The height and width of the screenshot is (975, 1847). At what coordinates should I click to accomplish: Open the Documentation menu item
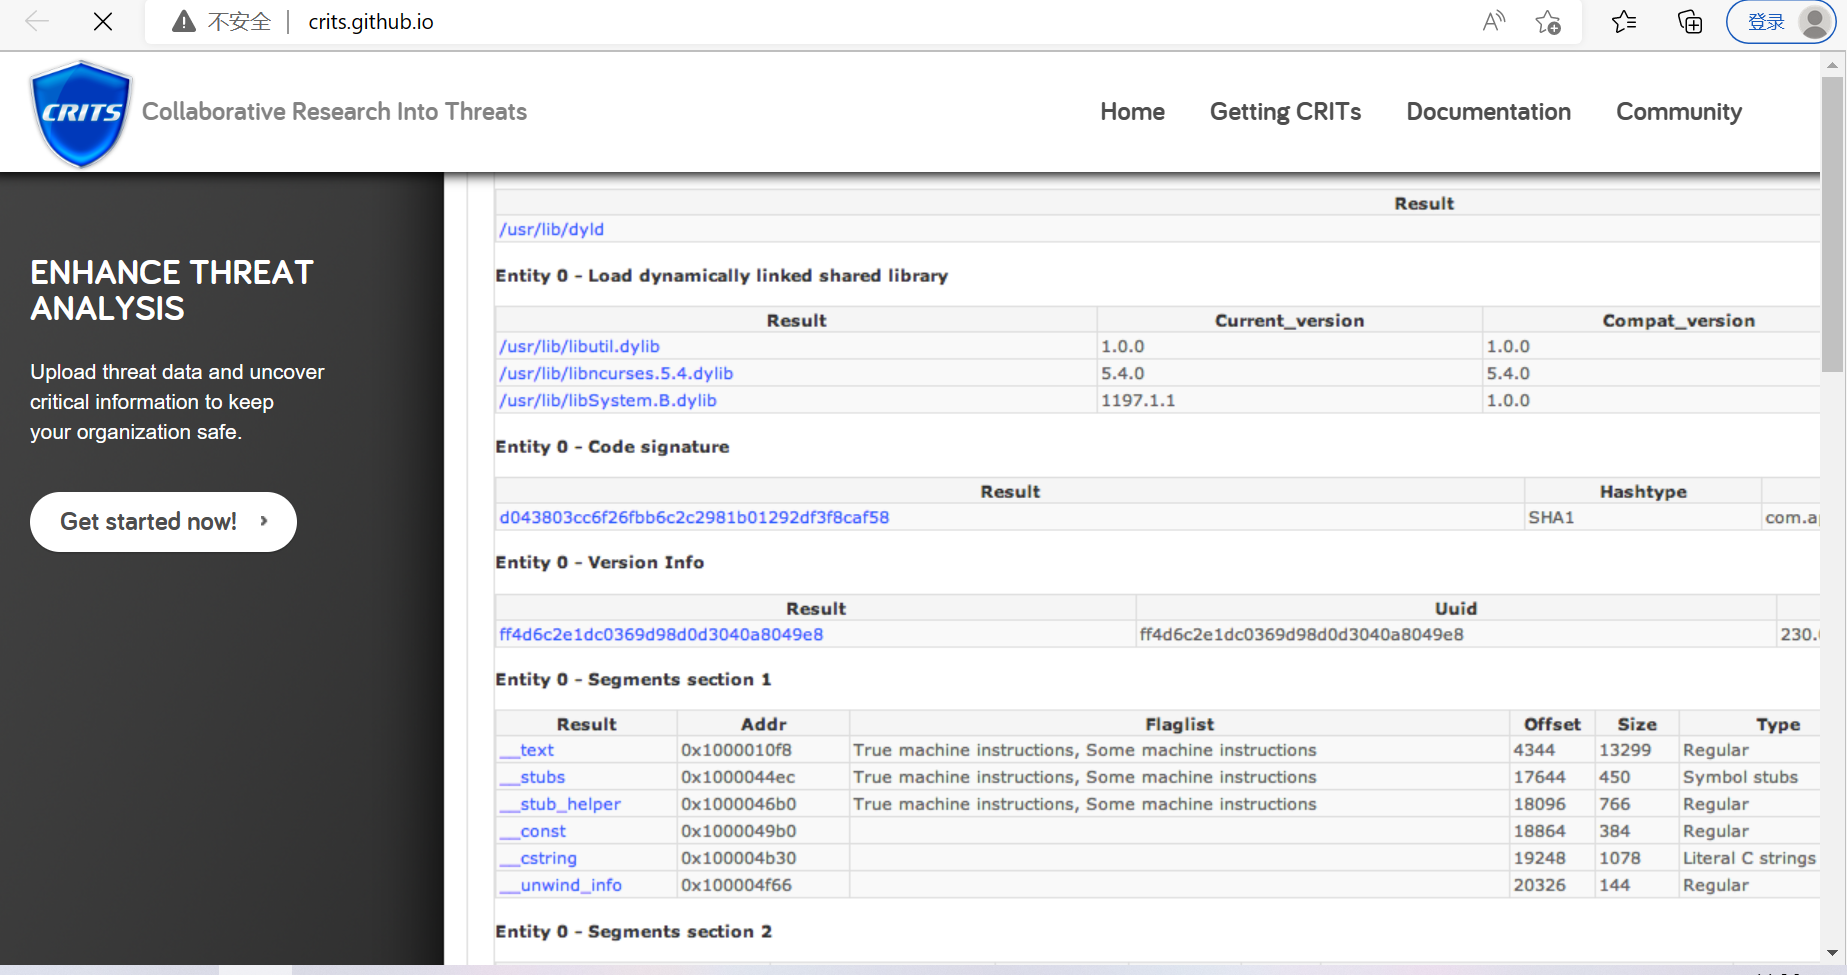coord(1488,112)
